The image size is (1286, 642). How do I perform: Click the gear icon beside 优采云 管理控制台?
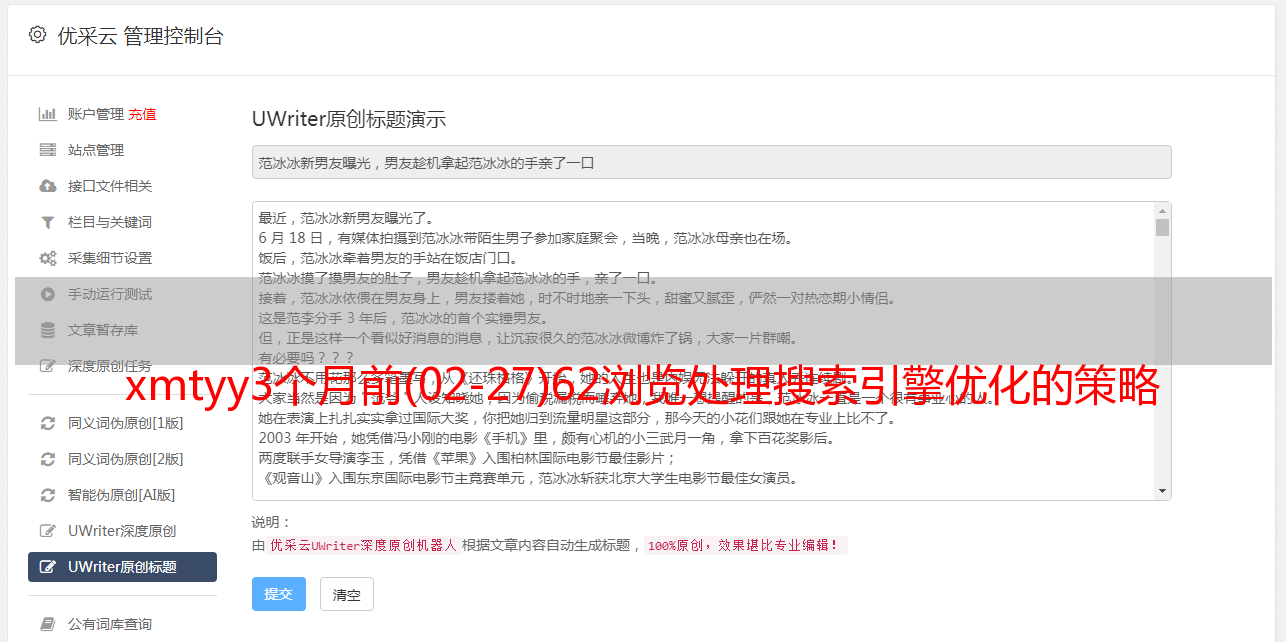(x=37, y=35)
